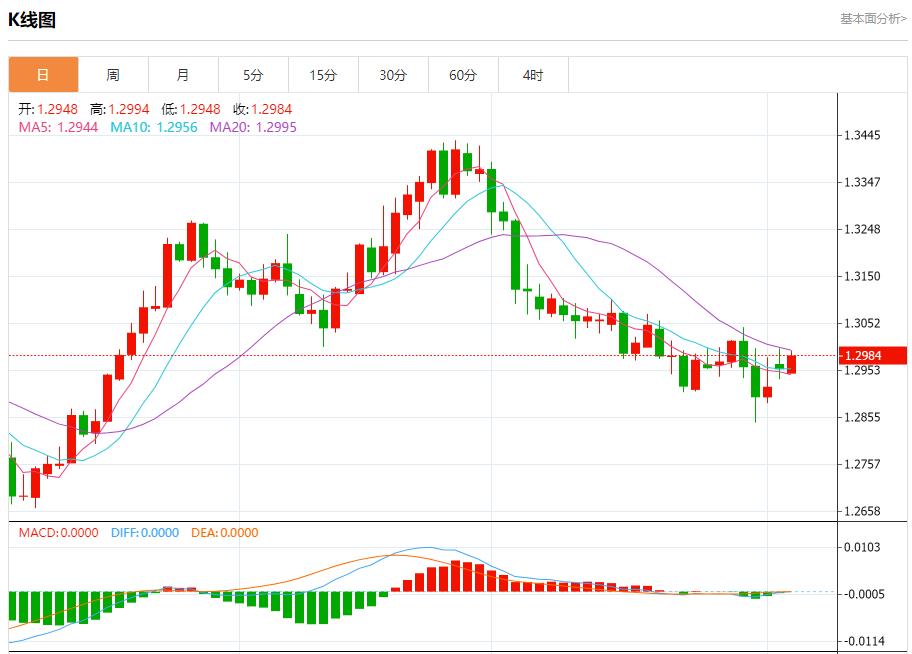The image size is (912, 654).
Task: Open the 基本面分析 link
Action: point(872,18)
